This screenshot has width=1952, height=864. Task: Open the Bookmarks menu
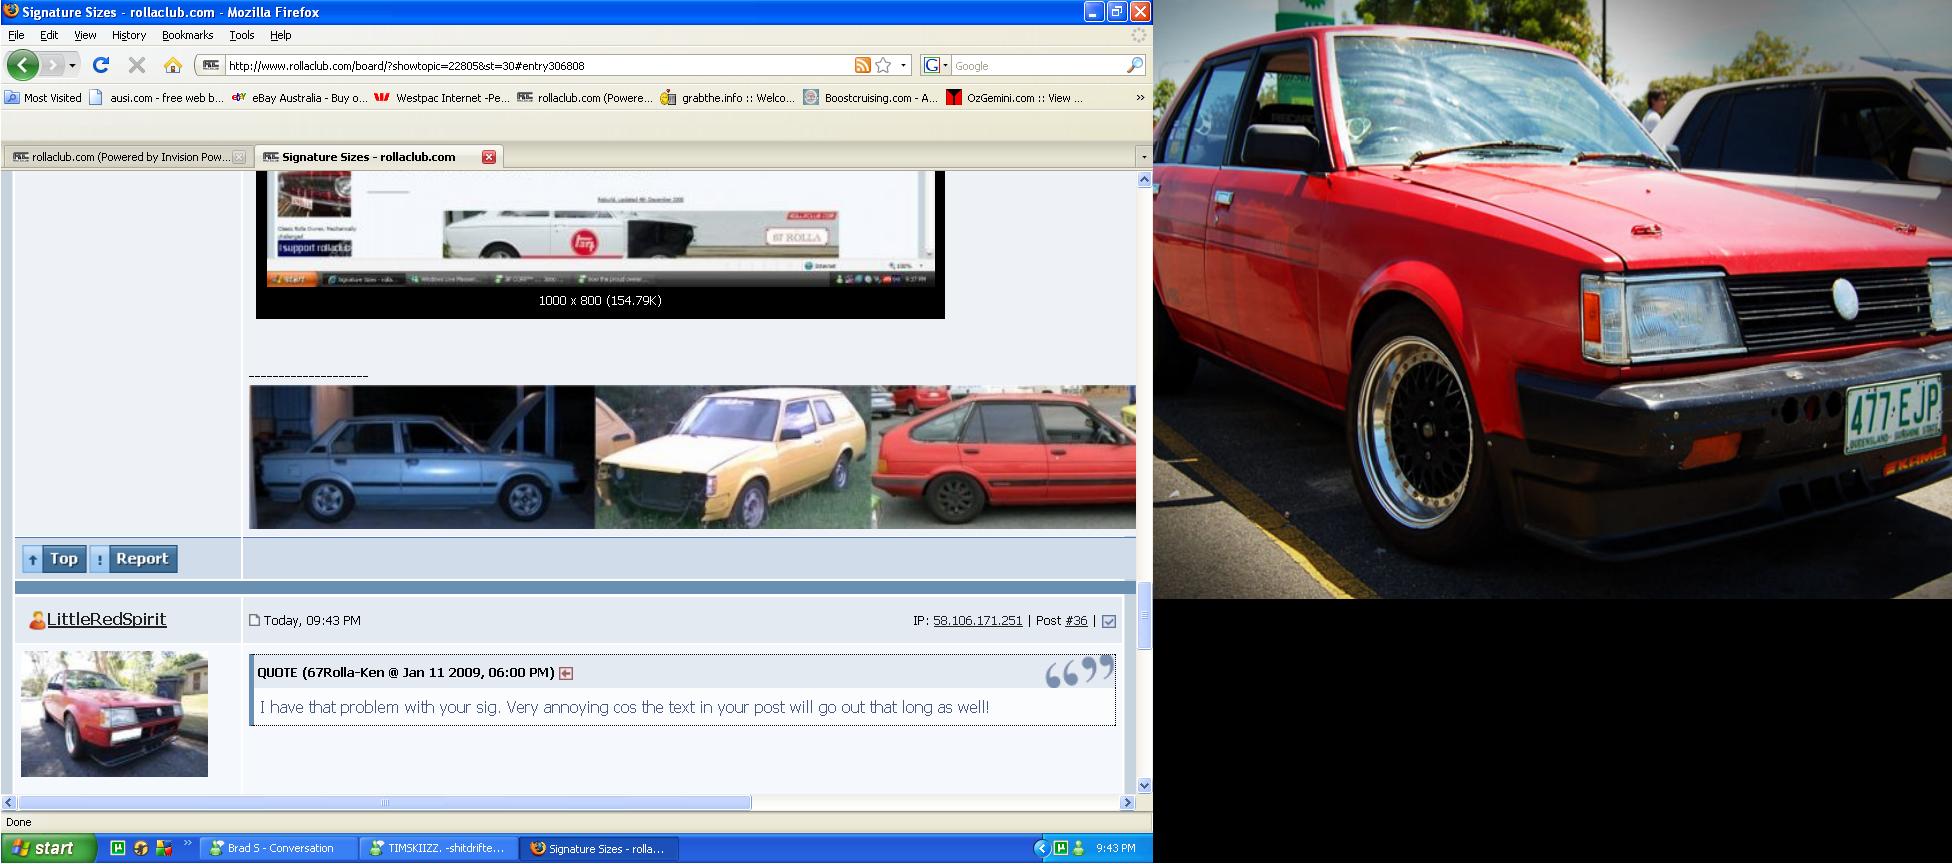point(187,35)
